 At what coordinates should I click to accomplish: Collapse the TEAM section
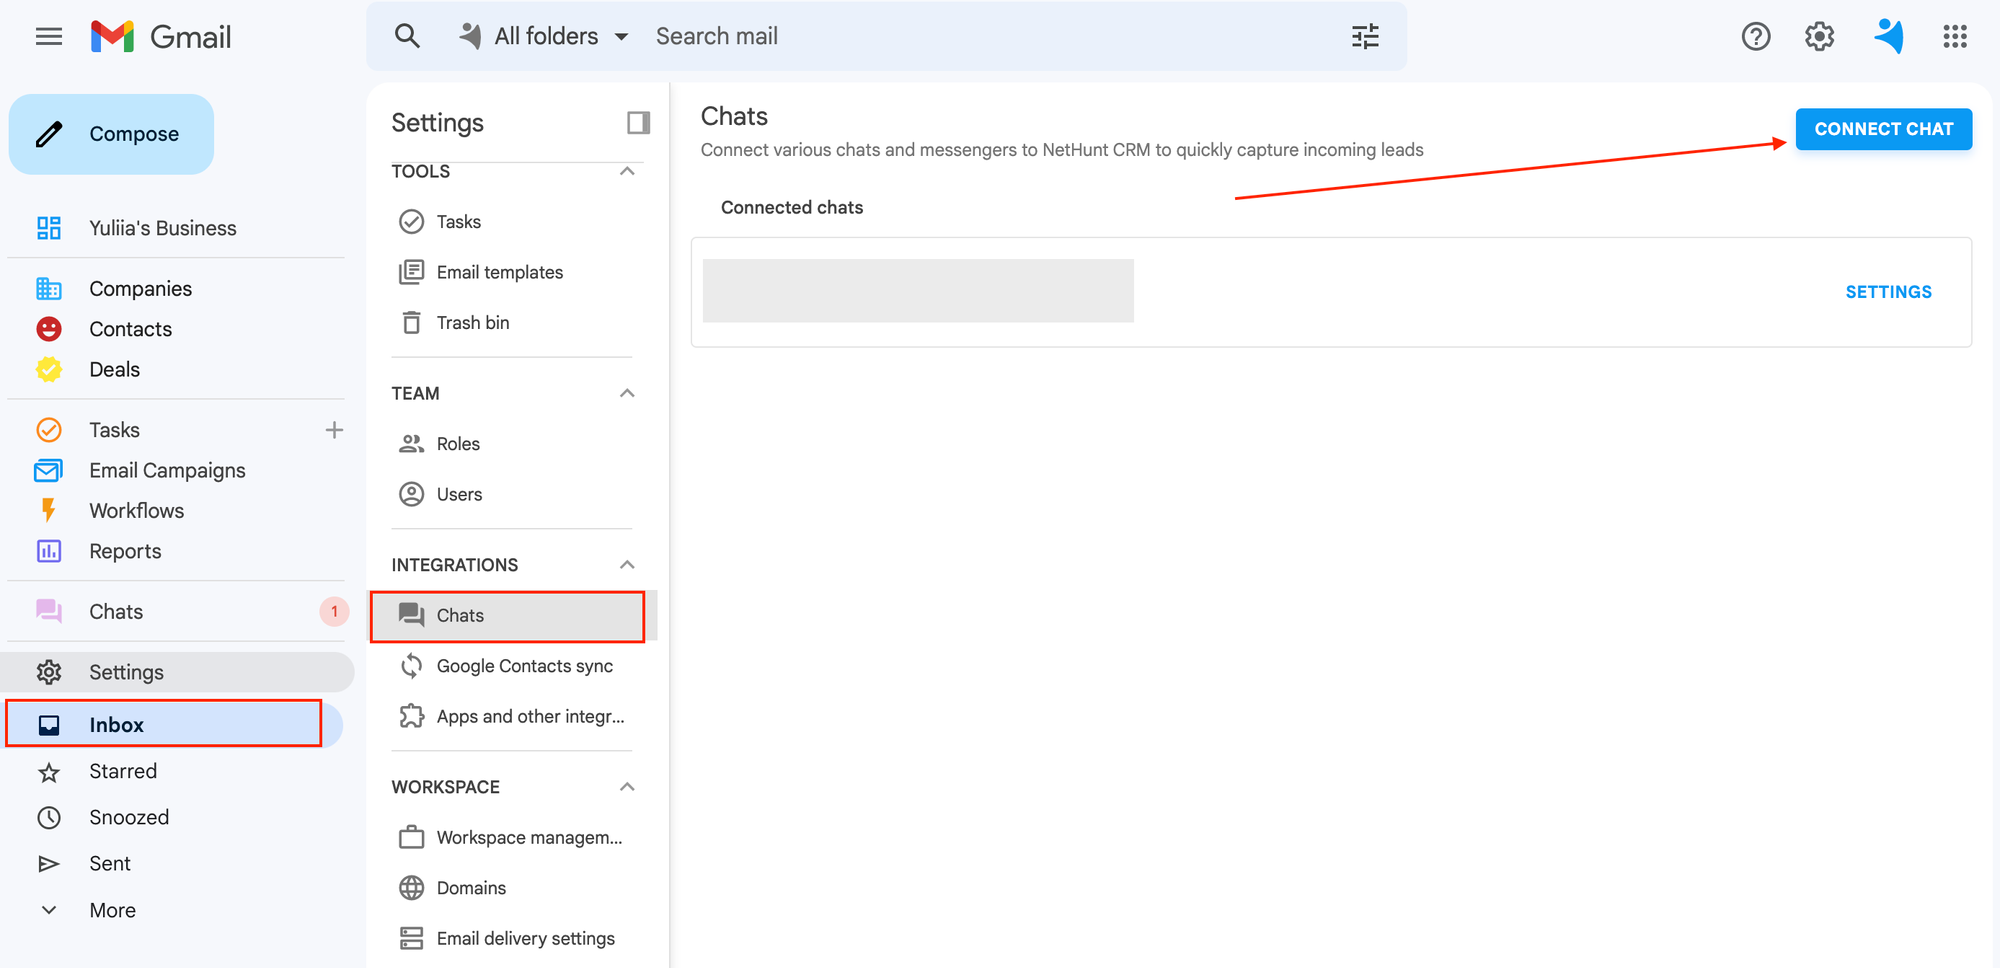point(627,393)
